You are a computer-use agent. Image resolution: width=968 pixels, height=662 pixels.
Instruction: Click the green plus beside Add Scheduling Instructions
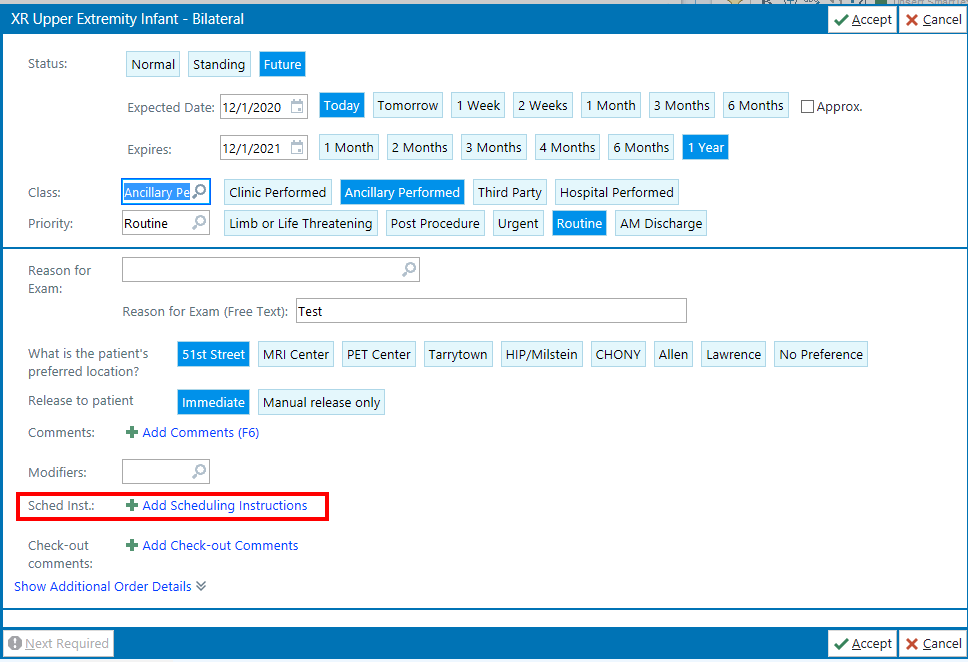pos(131,505)
